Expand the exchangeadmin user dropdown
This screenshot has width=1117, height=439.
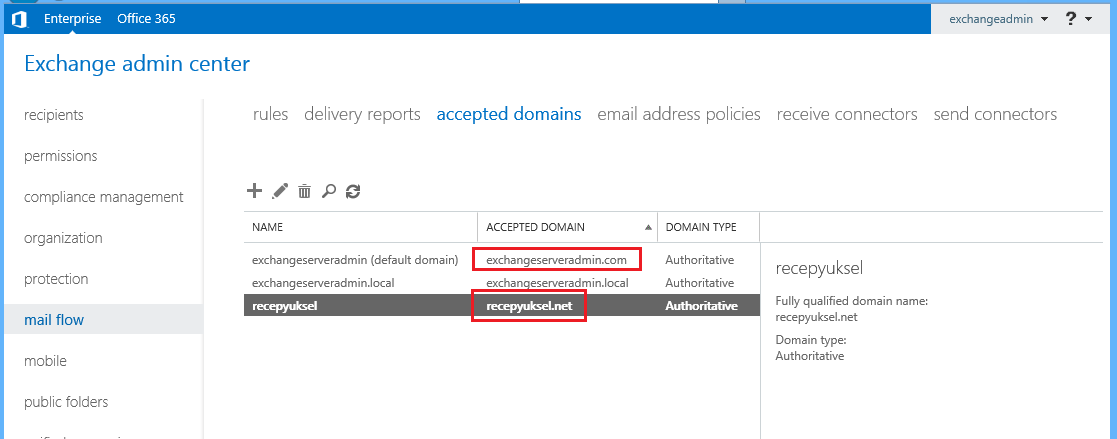(x=1044, y=20)
